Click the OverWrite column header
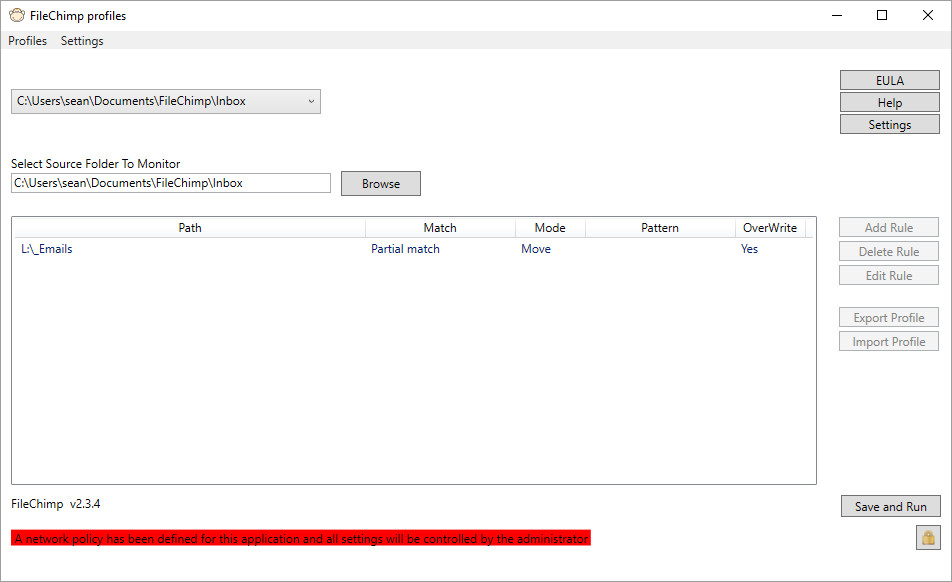952x582 pixels. [x=770, y=228]
